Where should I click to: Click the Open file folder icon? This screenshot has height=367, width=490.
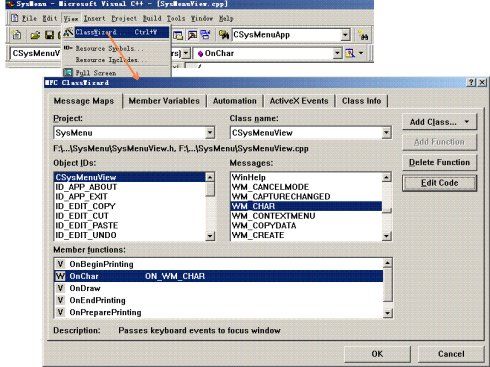point(35,35)
